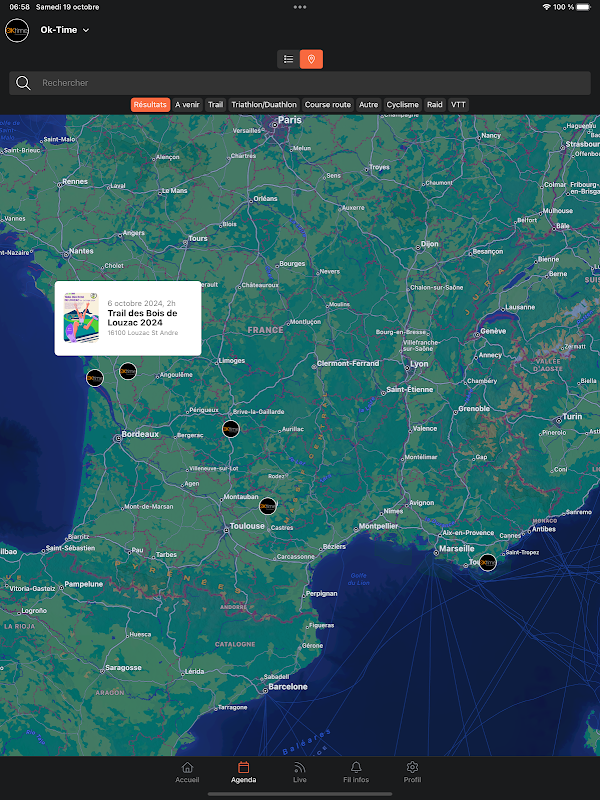This screenshot has width=600, height=800.
Task: Click the Genève label on the map
Action: pyautogui.click(x=493, y=331)
